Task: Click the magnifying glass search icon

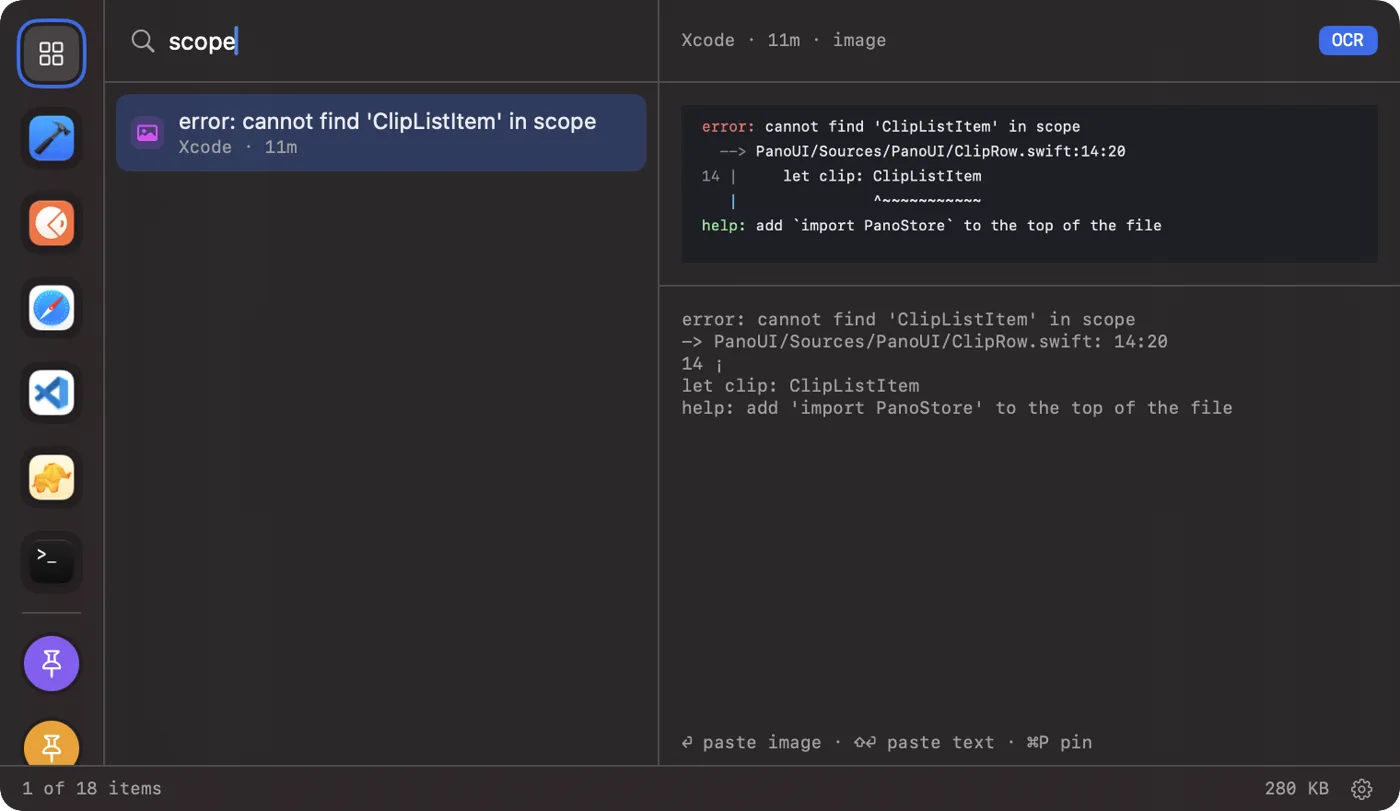Action: 143,41
